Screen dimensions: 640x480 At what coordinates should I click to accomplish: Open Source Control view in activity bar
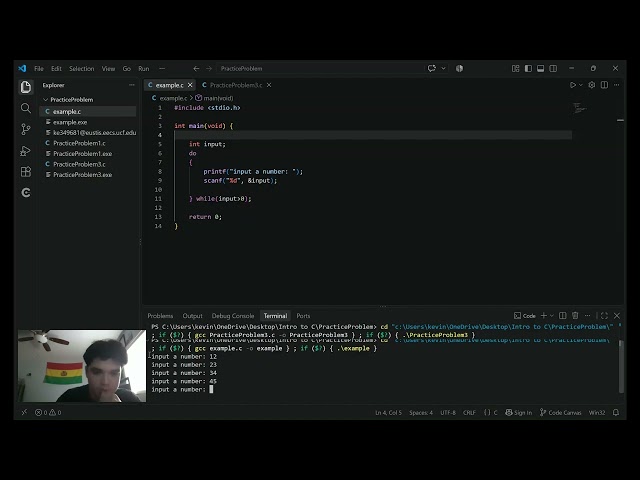[x=26, y=129]
